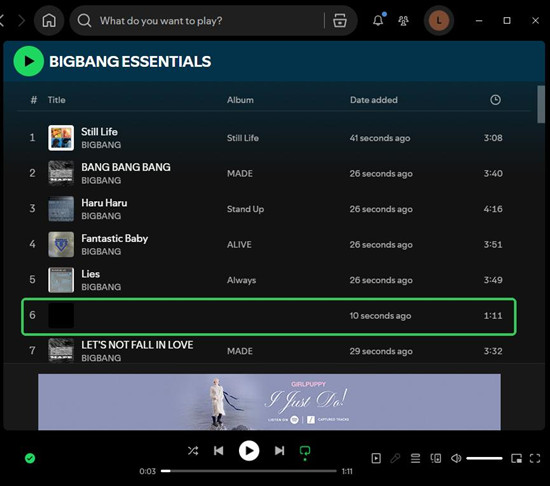The width and height of the screenshot is (550, 486).
Task: Mute the volume speaker icon
Action: click(456, 458)
